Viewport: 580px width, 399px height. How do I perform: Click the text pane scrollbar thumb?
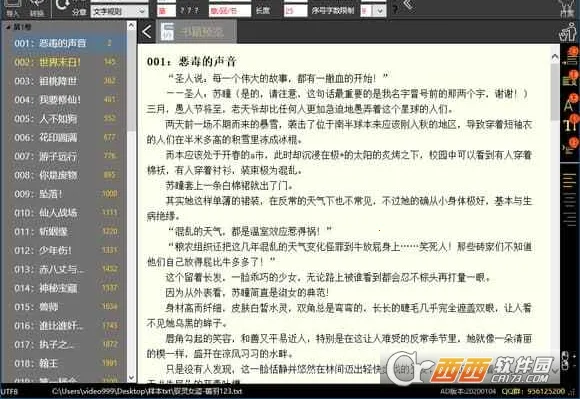(x=555, y=92)
